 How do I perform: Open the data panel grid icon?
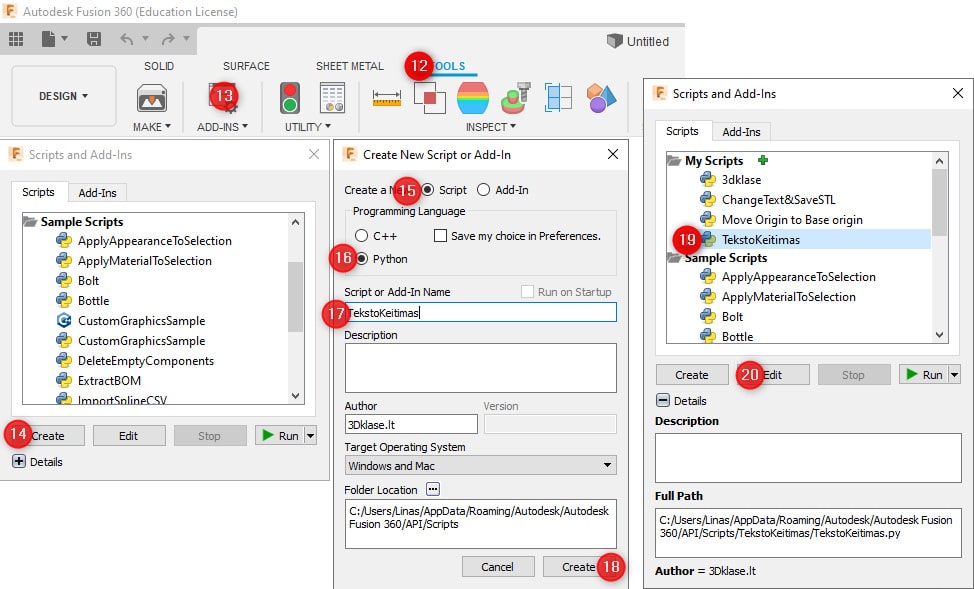tap(16, 39)
